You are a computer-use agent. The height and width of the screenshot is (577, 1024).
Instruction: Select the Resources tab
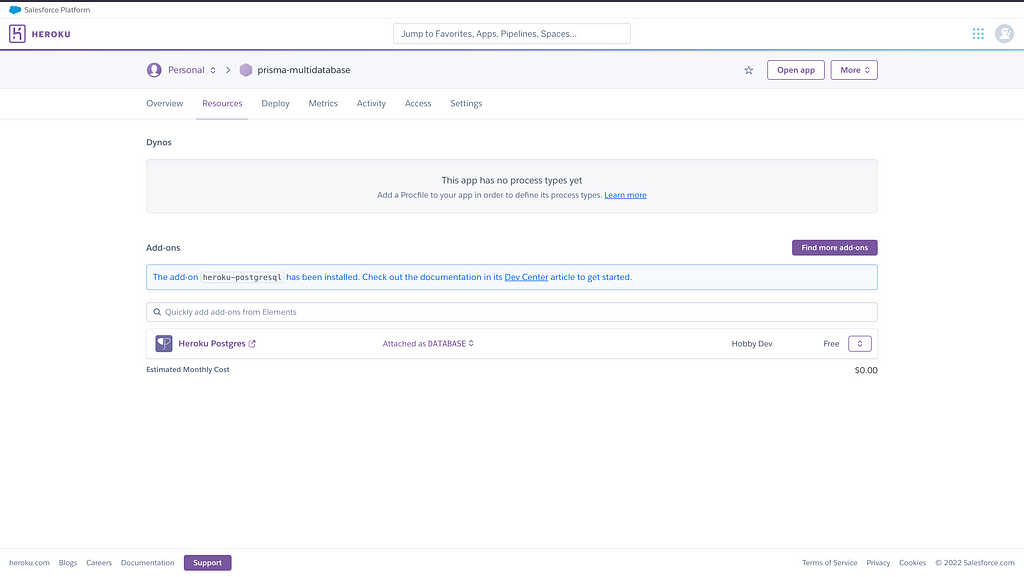222,103
